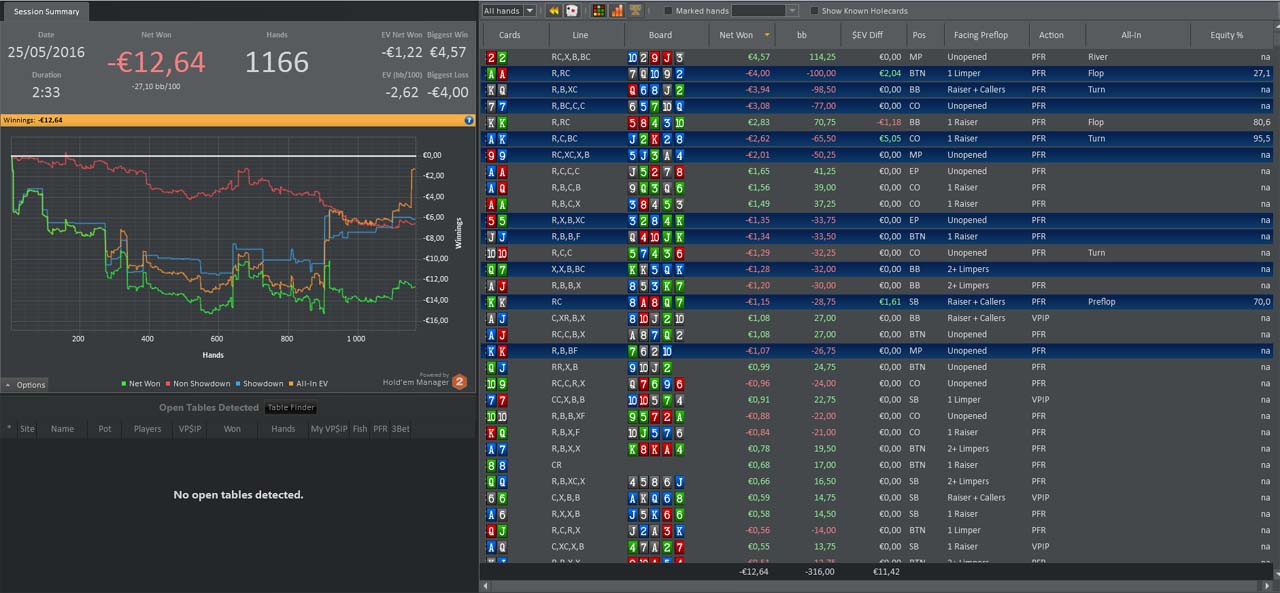
Task: Click the session date 25/05/2016
Action: coord(46,52)
